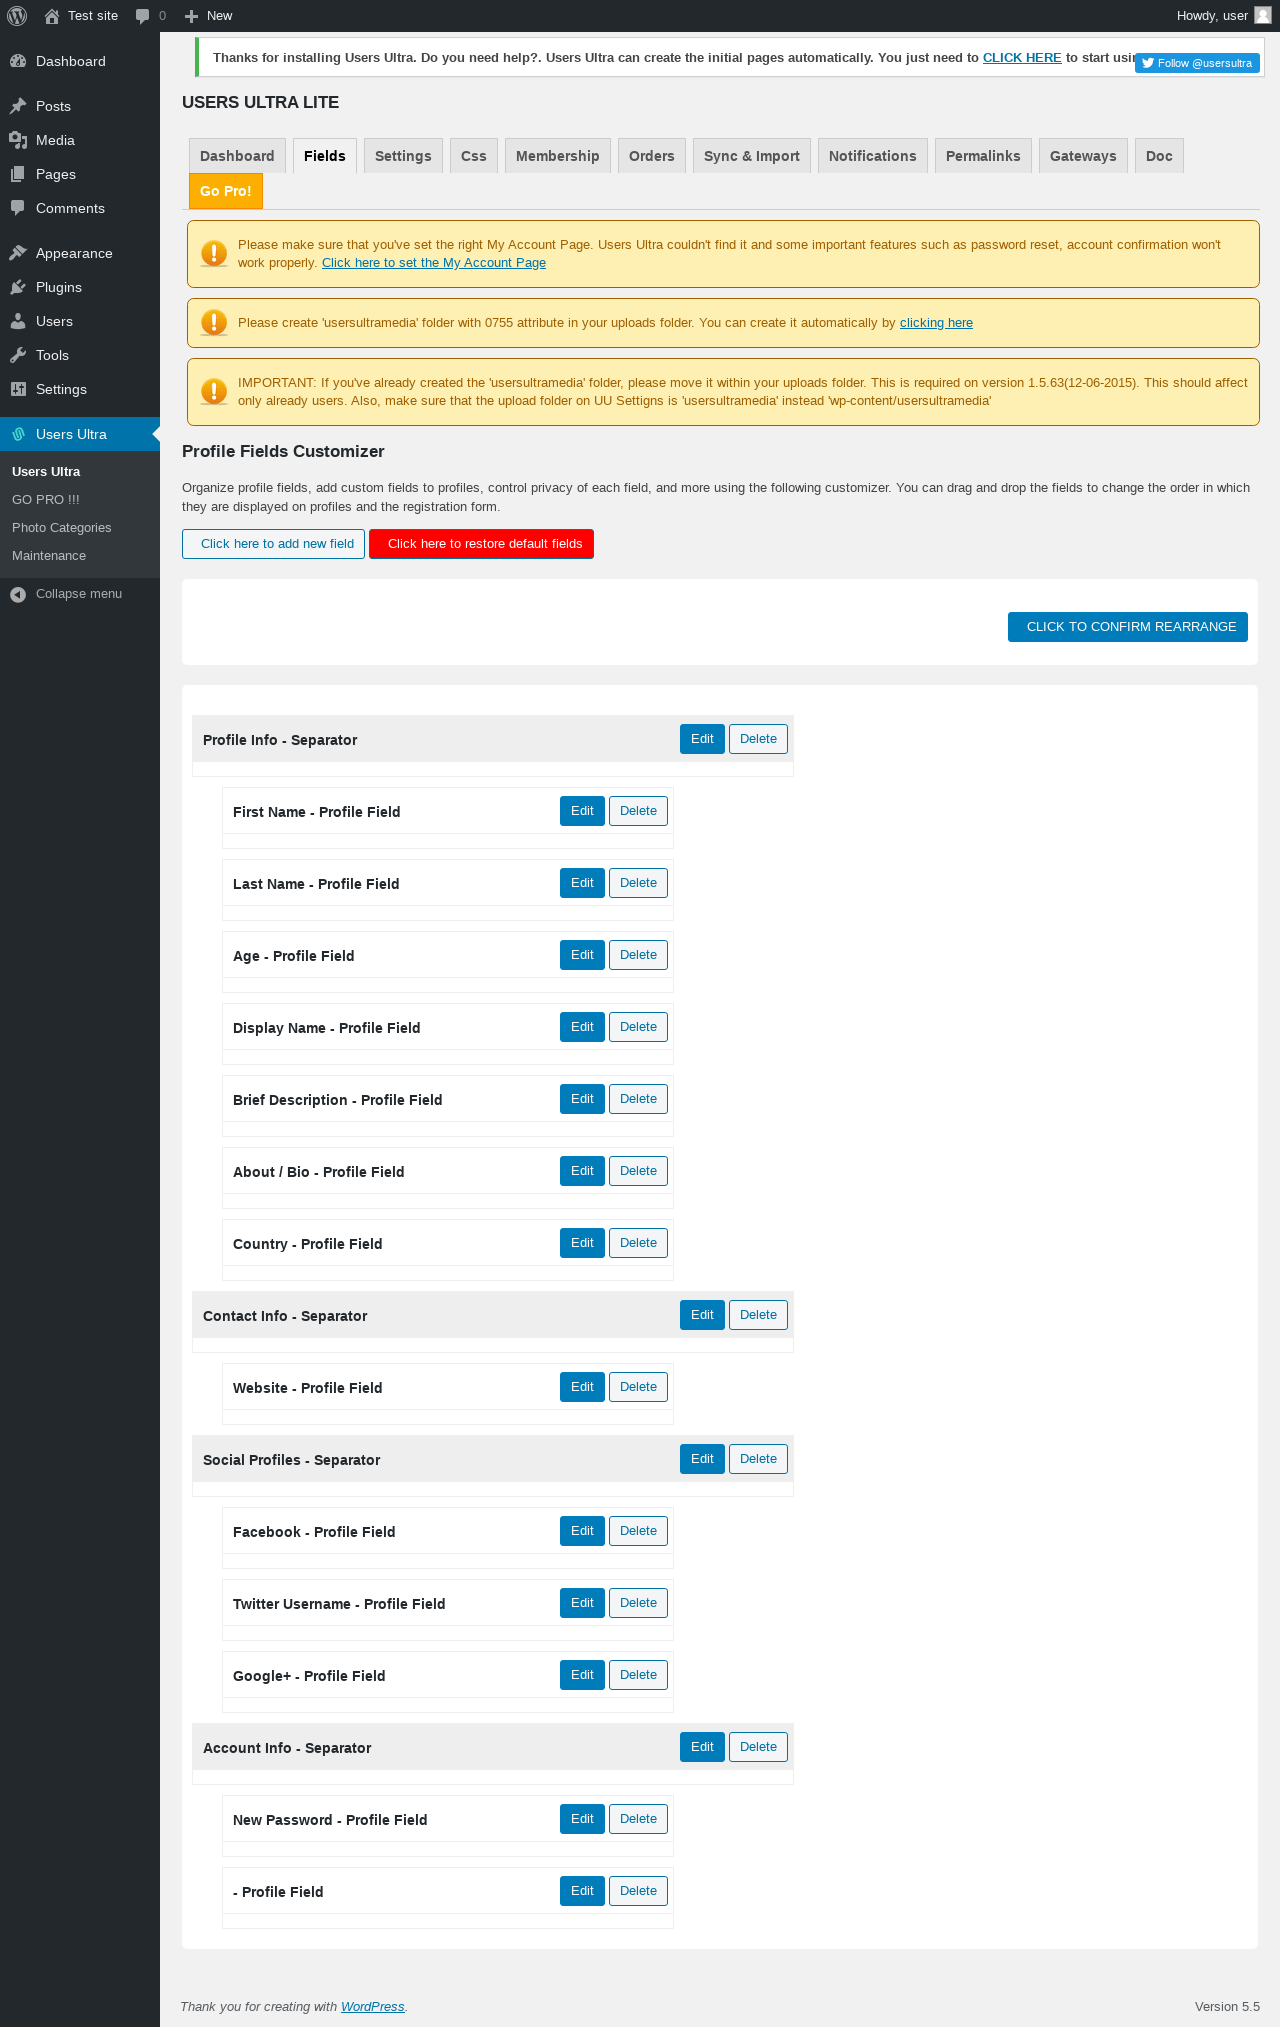Delete the Display Name profile field
This screenshot has width=1280, height=2027.
tap(638, 1027)
